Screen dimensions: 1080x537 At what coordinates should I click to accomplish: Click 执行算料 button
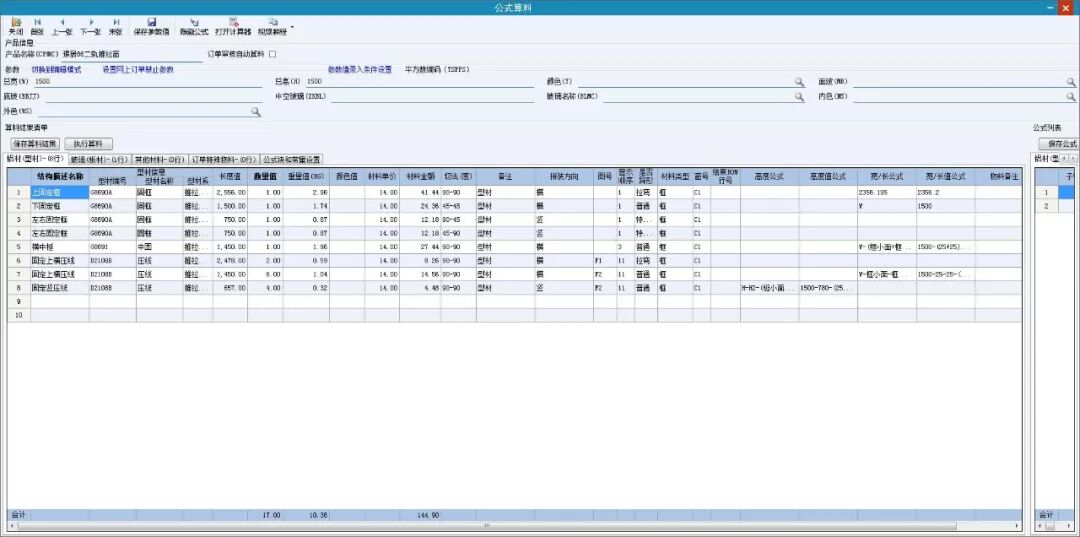click(88, 144)
